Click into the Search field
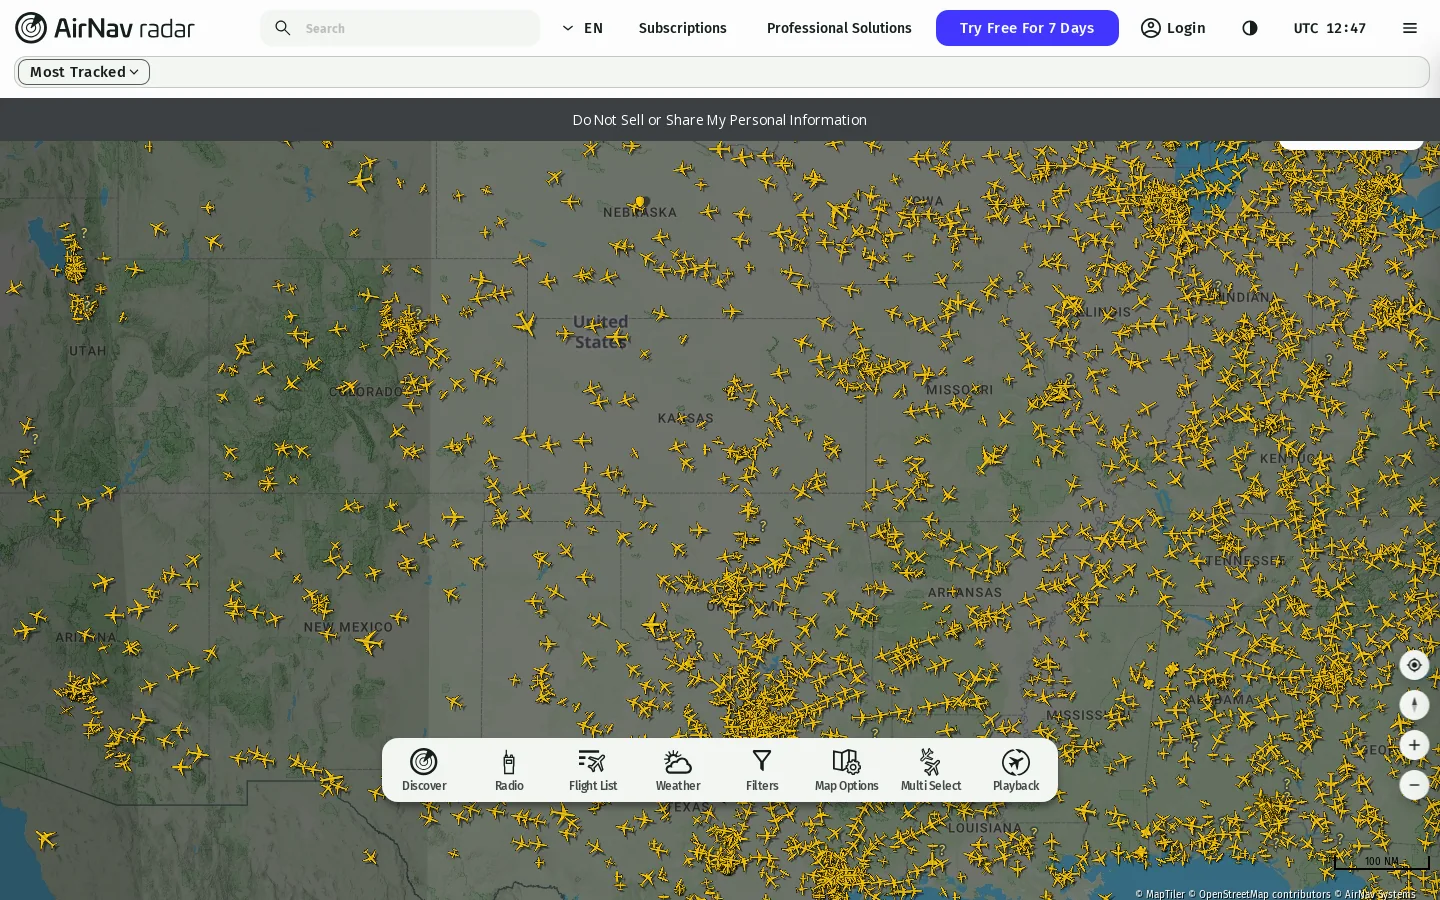The height and width of the screenshot is (900, 1440). coord(400,28)
